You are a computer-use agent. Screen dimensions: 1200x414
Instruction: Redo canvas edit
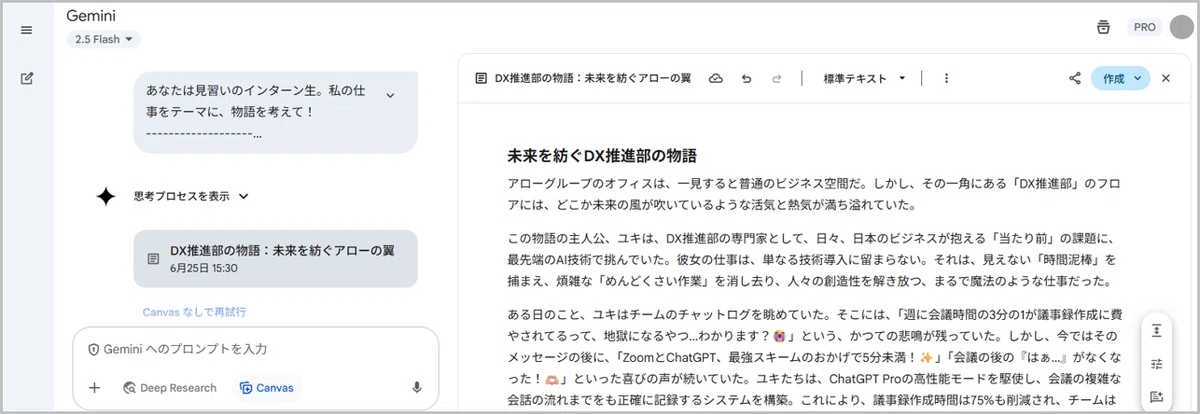tap(777, 78)
